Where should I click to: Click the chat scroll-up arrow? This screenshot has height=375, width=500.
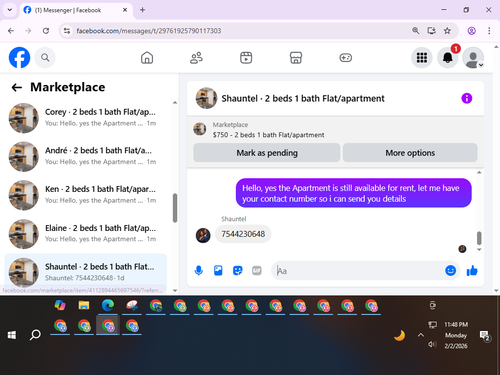479,172
